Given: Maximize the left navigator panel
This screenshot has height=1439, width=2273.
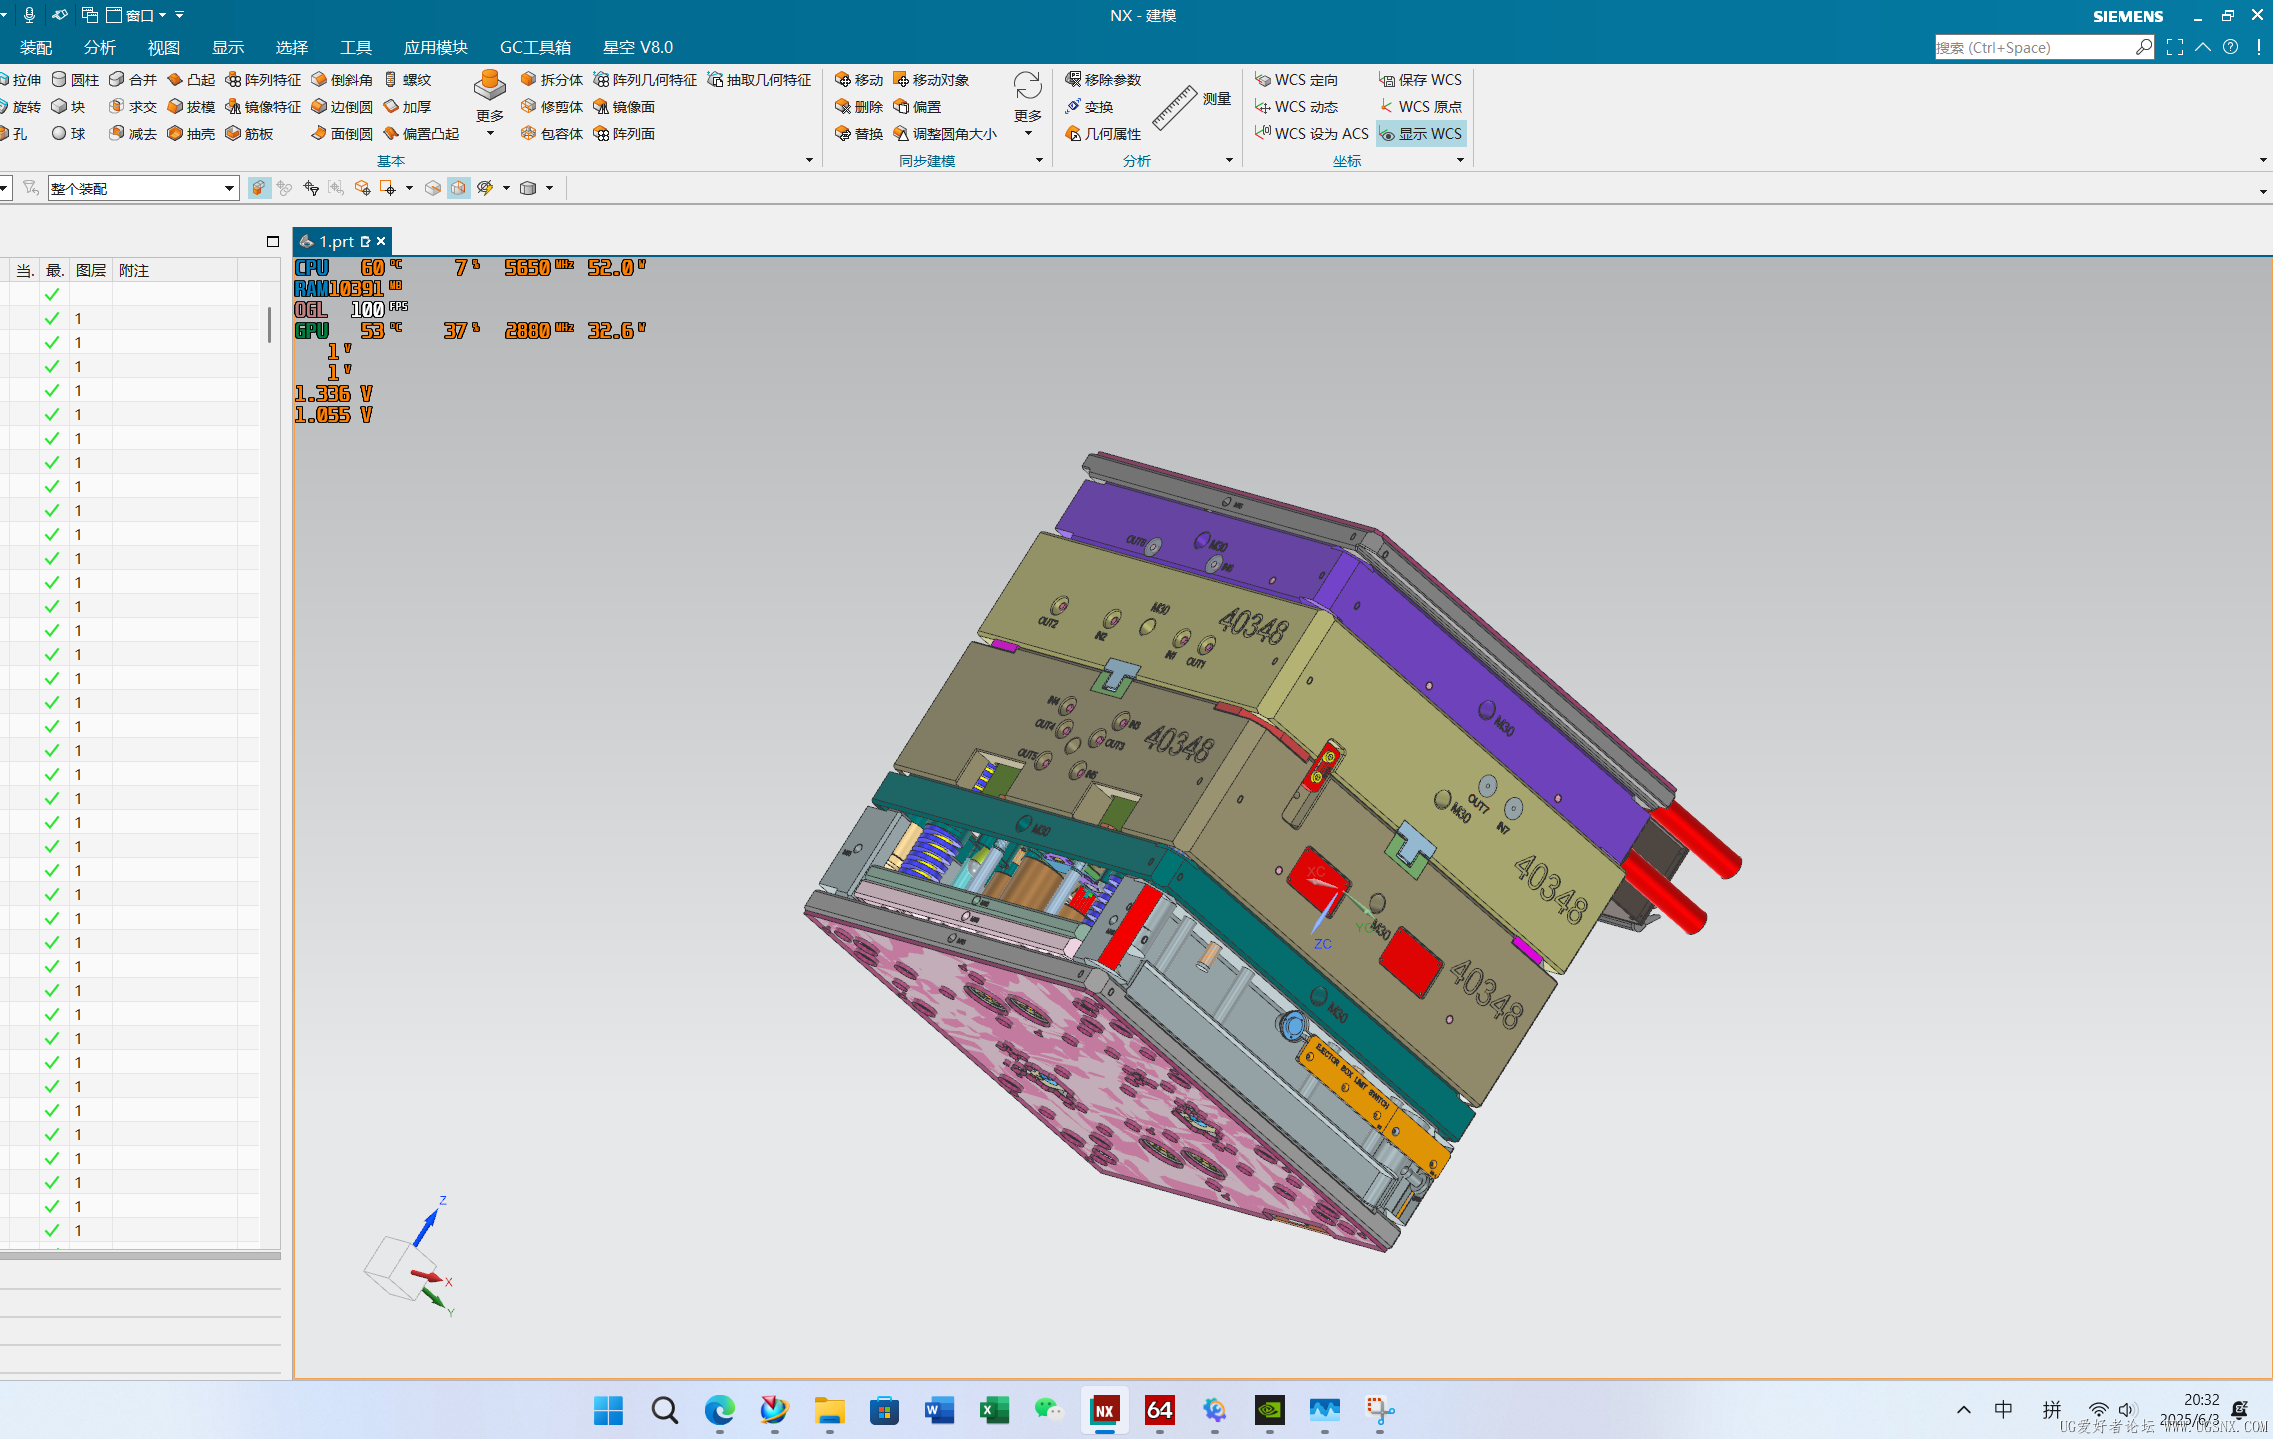Looking at the screenshot, I should (x=273, y=241).
